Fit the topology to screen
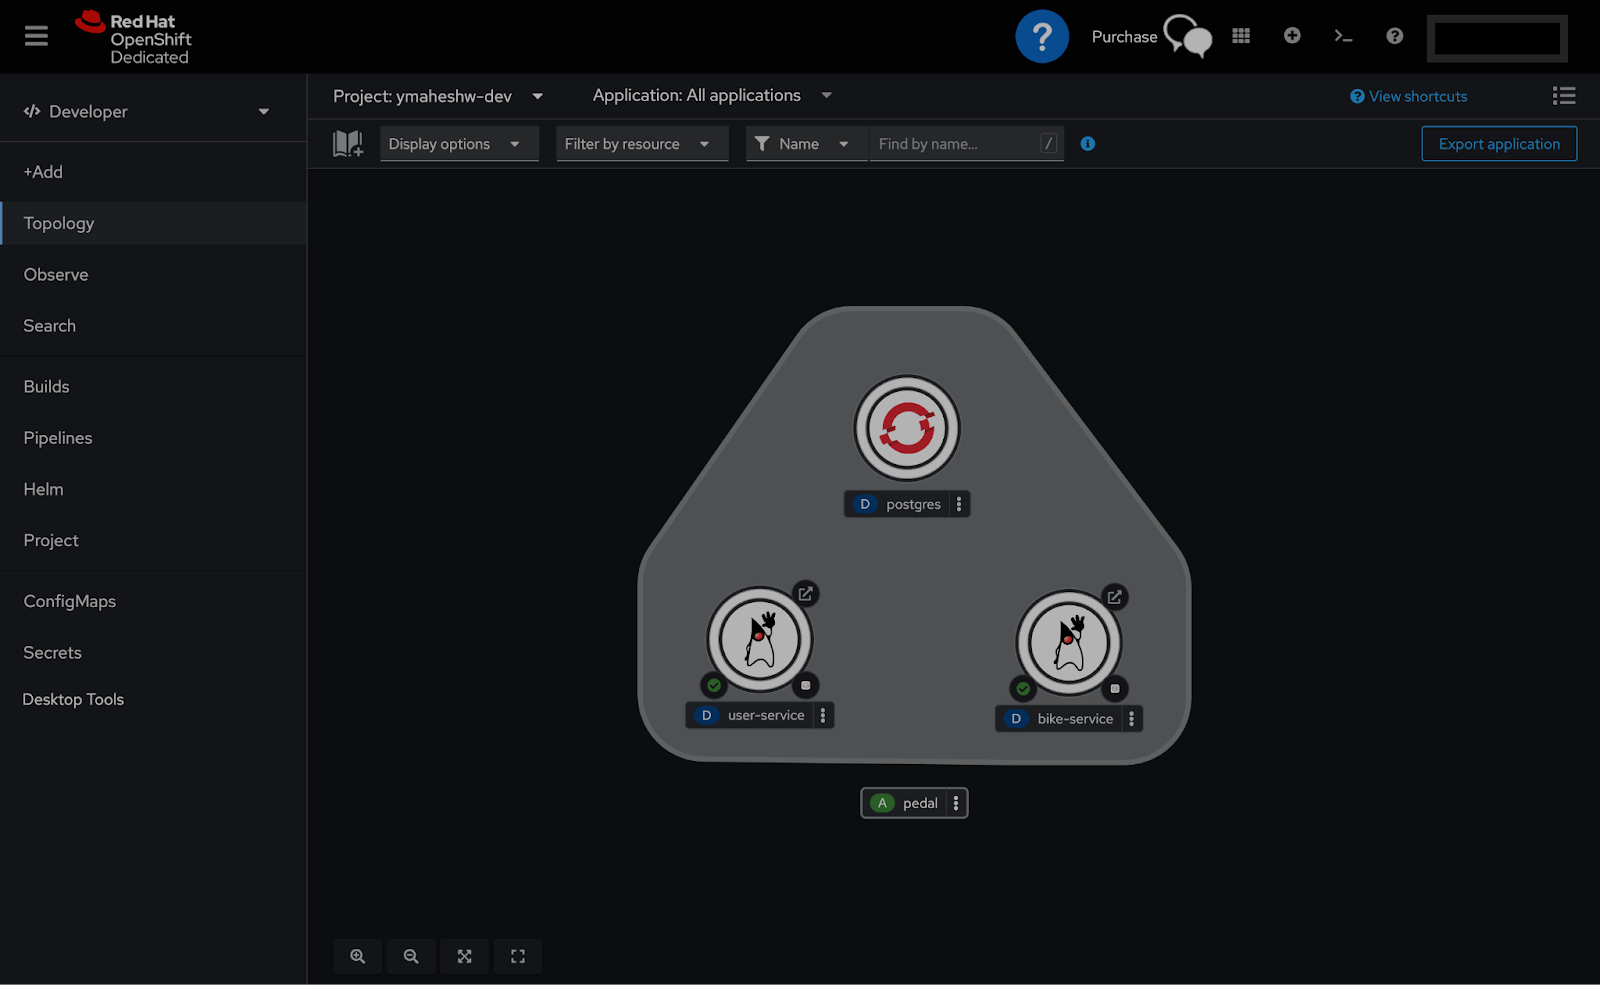The height and width of the screenshot is (985, 1600). click(x=464, y=956)
